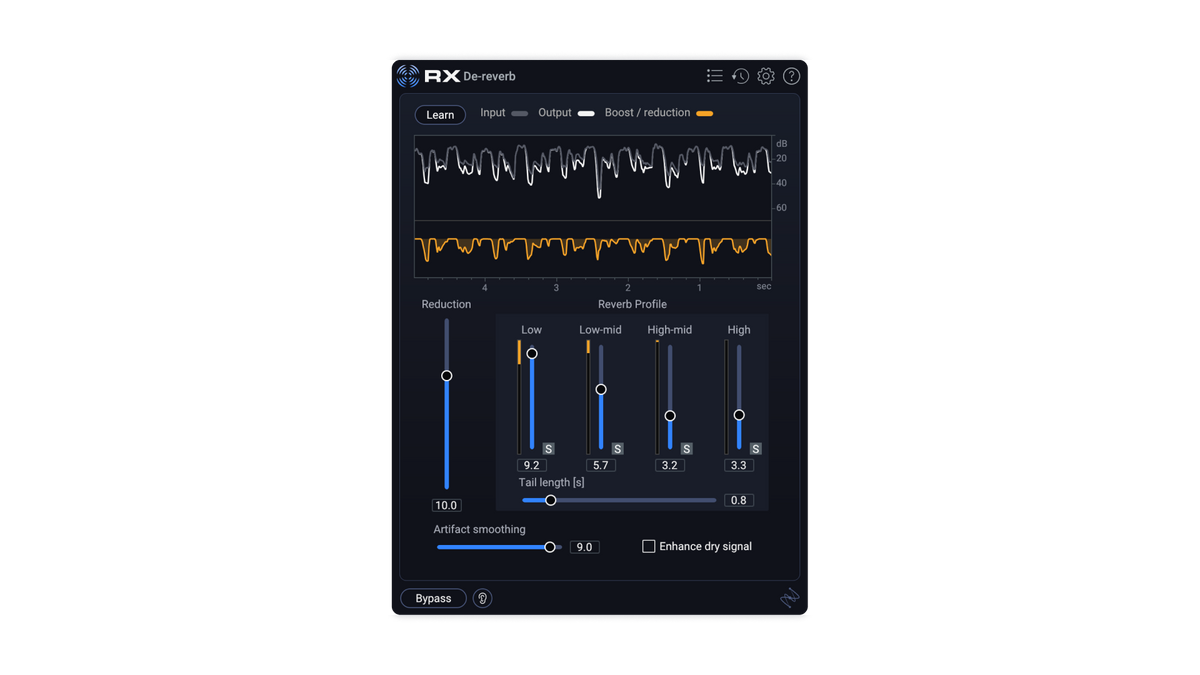Click the High band value 3.3
Viewport: 1200px width, 675px height.
[739, 465]
